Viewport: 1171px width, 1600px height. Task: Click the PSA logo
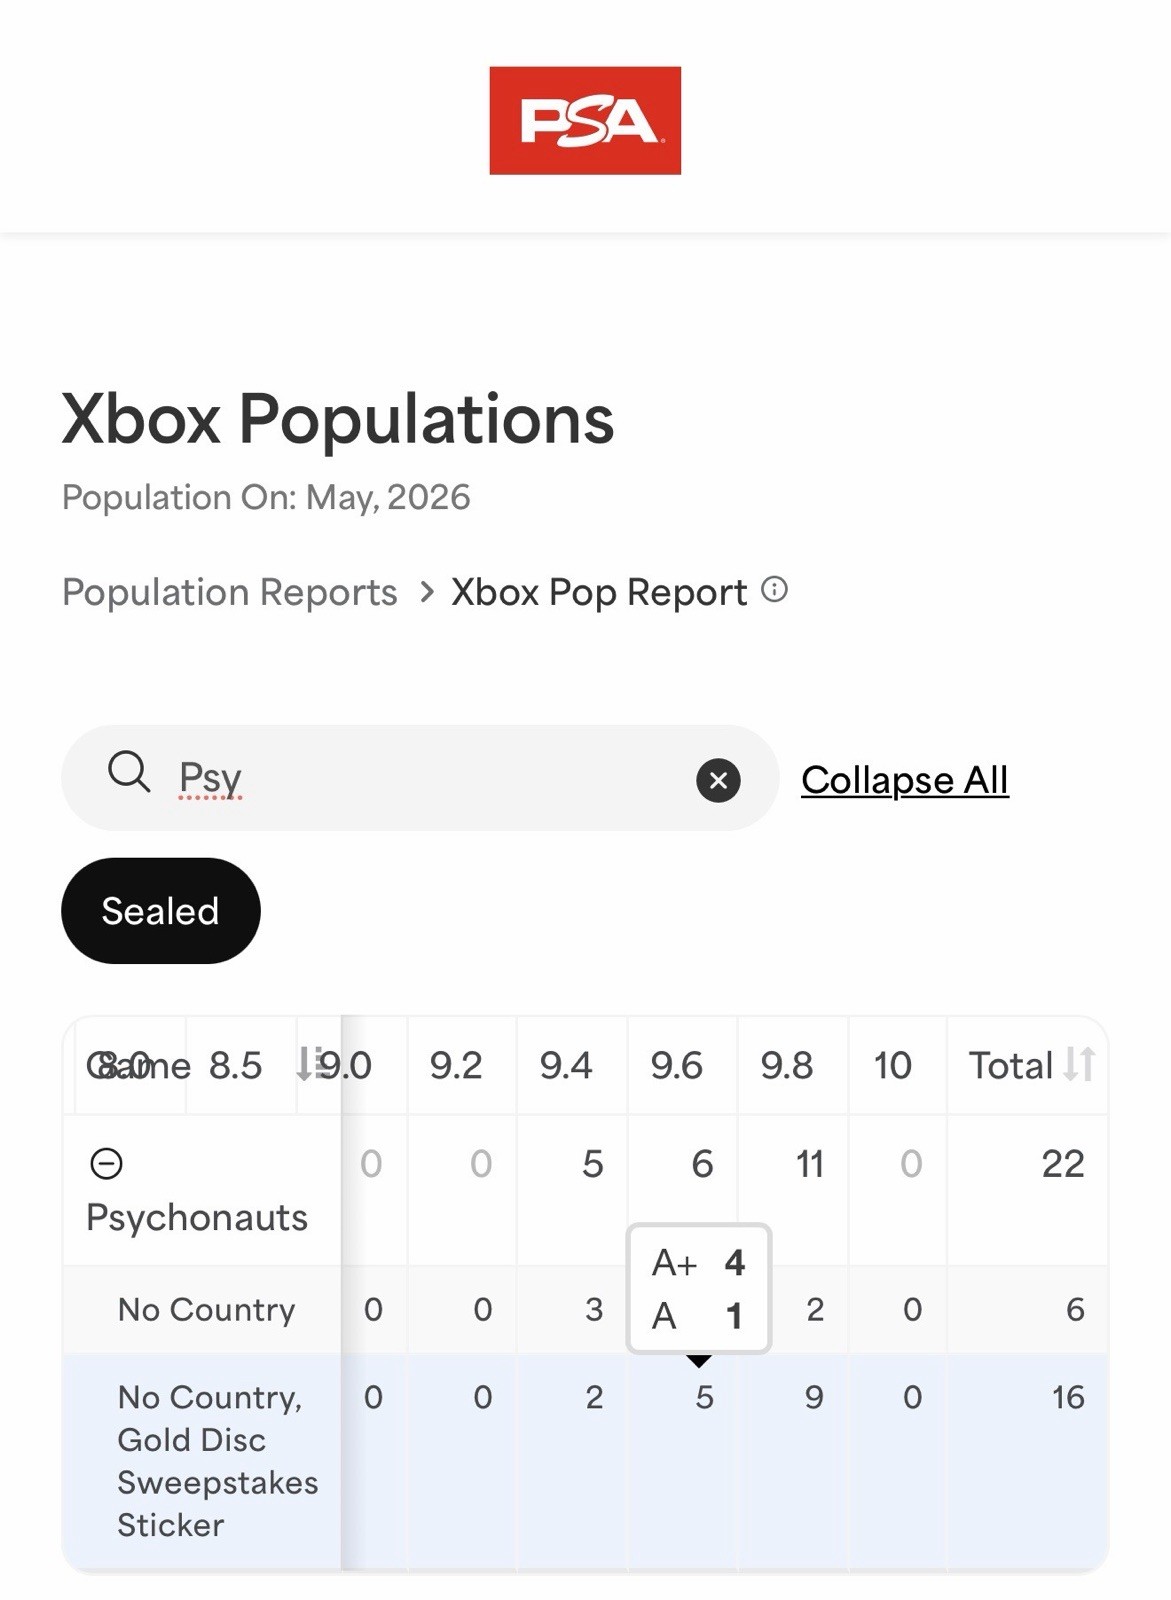coord(585,121)
